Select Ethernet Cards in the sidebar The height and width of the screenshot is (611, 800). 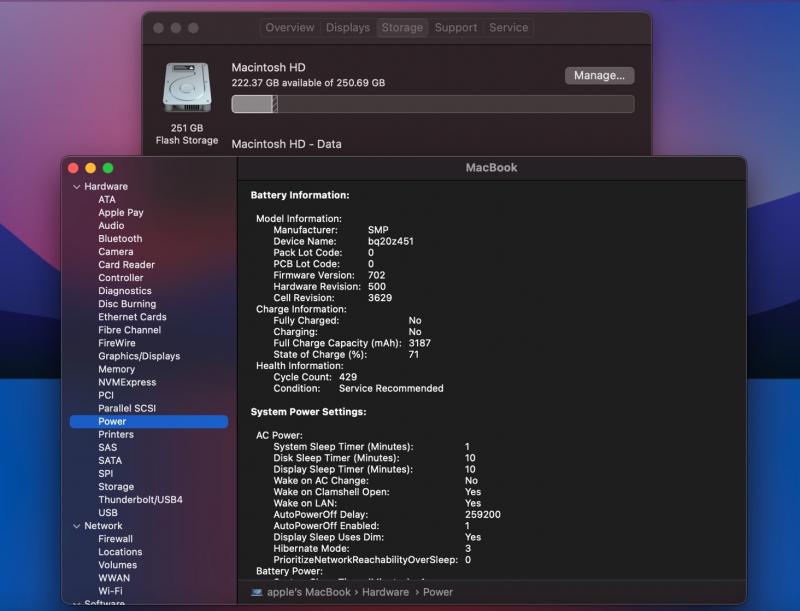(x=133, y=317)
